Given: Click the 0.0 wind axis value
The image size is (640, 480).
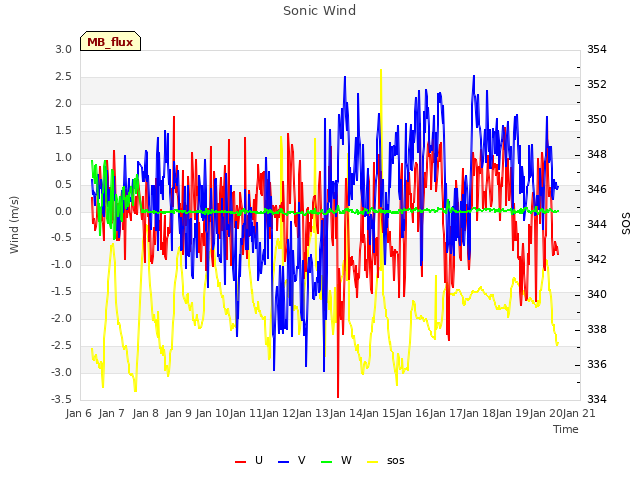Looking at the screenshot, I should coord(63,211).
